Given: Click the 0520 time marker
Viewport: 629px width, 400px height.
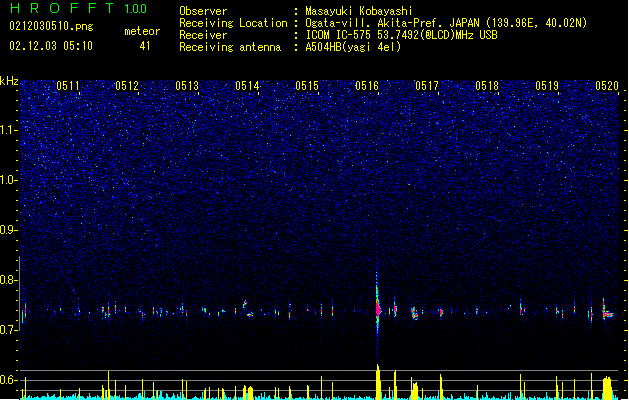Looking at the screenshot, I should (607, 86).
